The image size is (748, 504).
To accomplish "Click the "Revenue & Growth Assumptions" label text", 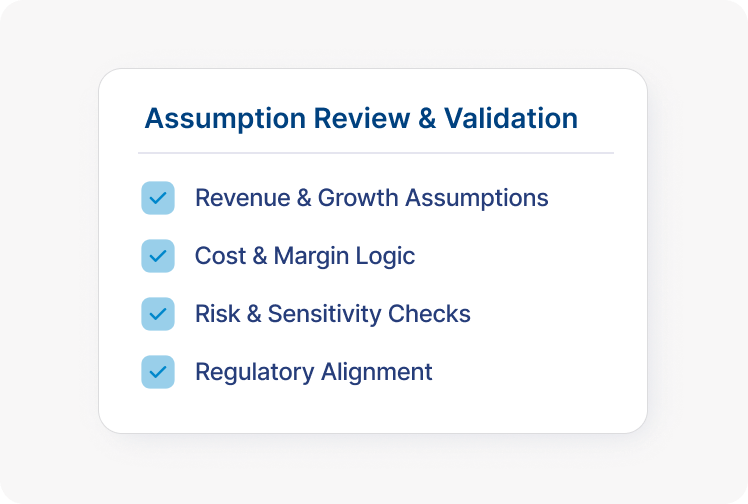I will coord(371,198).
